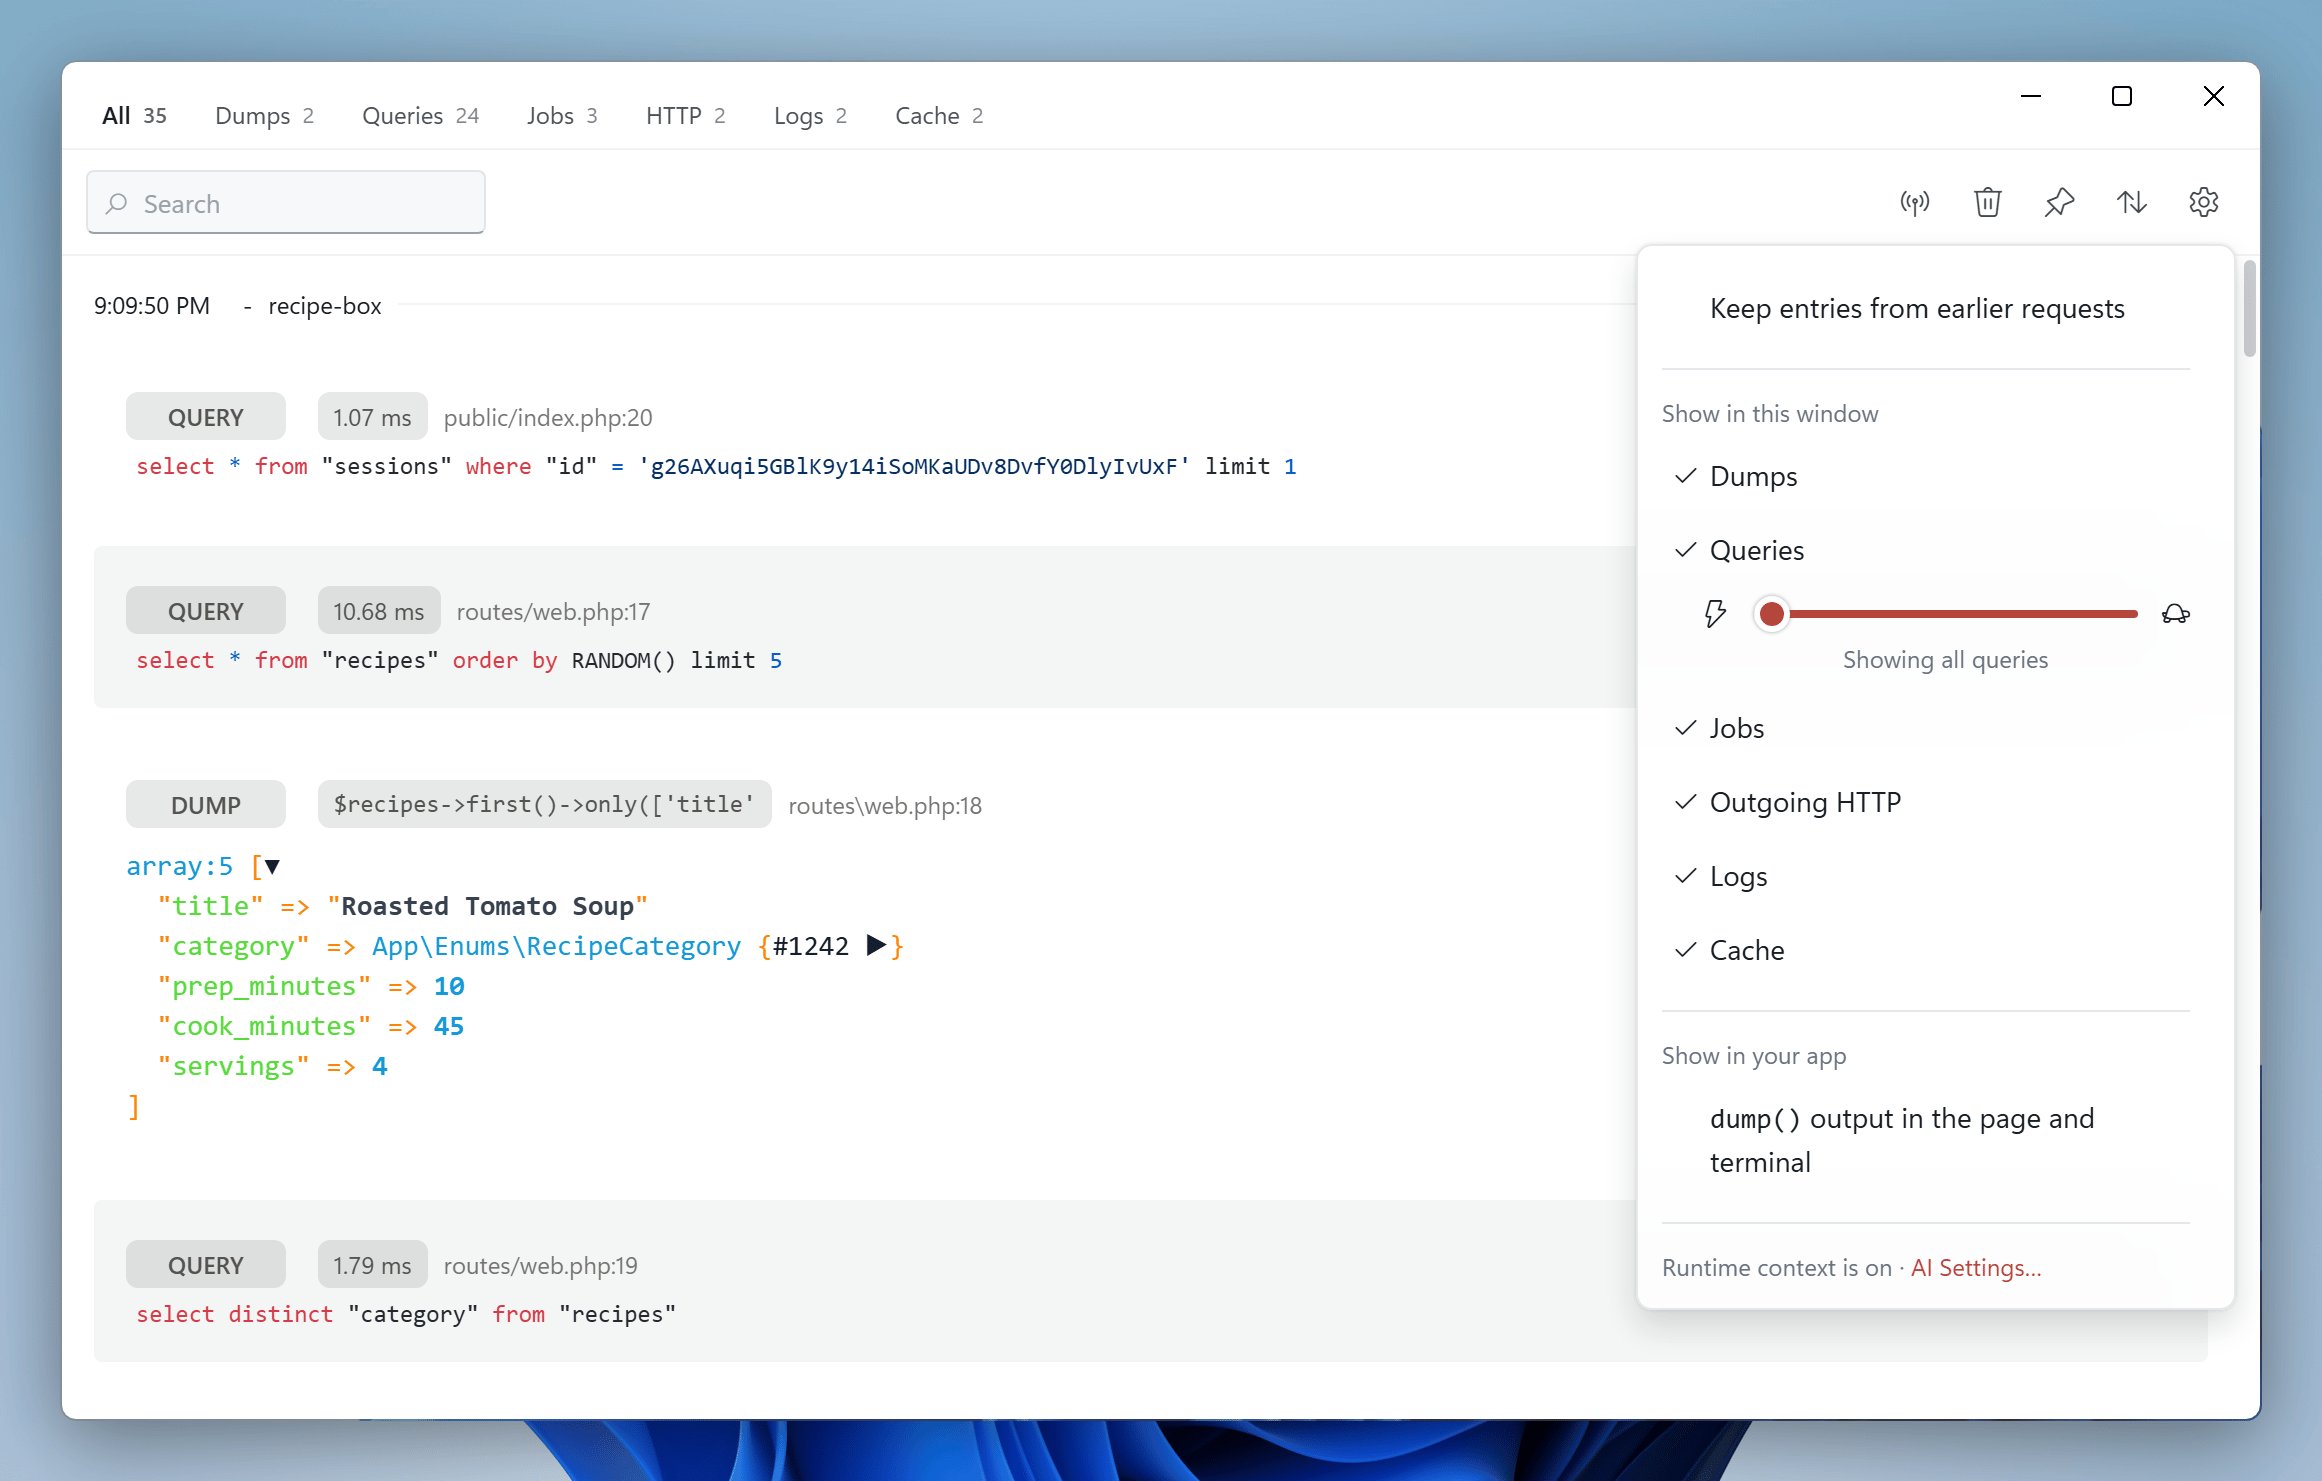Image resolution: width=2322 pixels, height=1481 pixels.
Task: Click the up-down arrows sort icon
Action: [x=2131, y=203]
